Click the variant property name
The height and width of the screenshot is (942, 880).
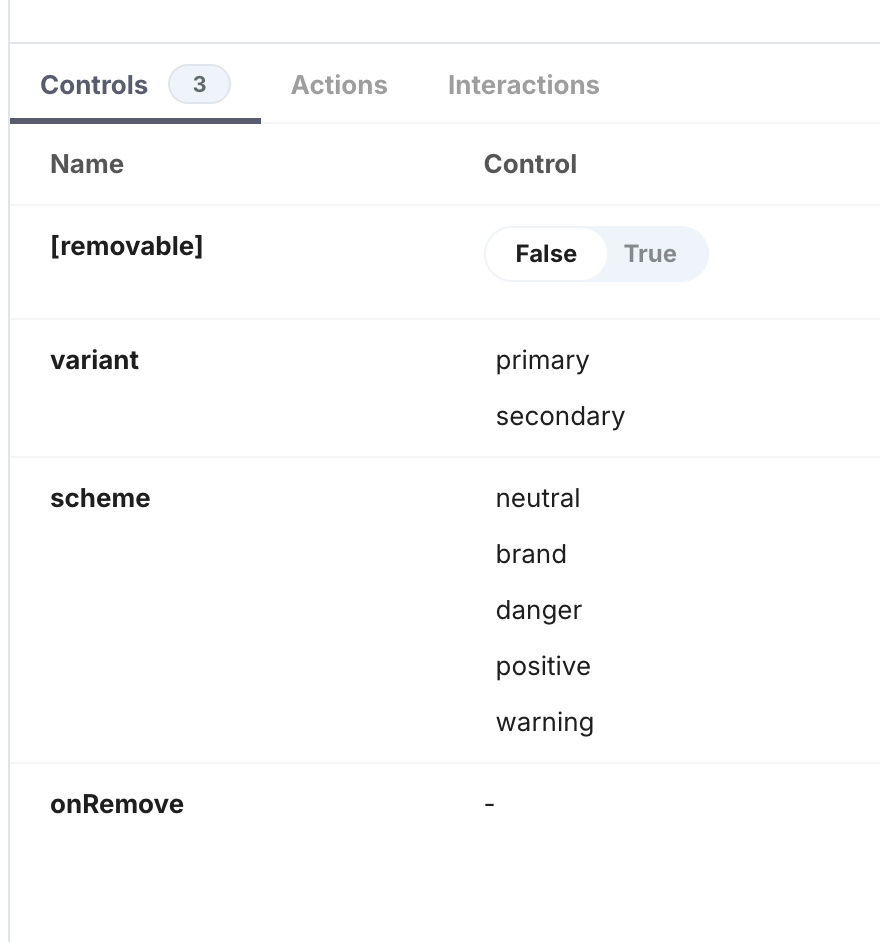(94, 360)
